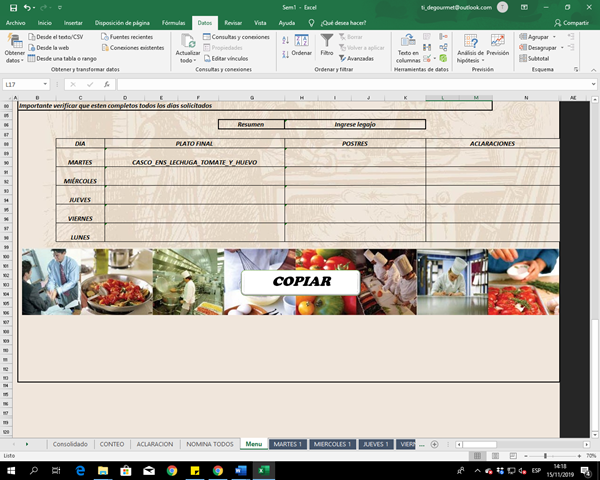
Task: Open the Esquema dialog launcher
Action: (x=576, y=69)
